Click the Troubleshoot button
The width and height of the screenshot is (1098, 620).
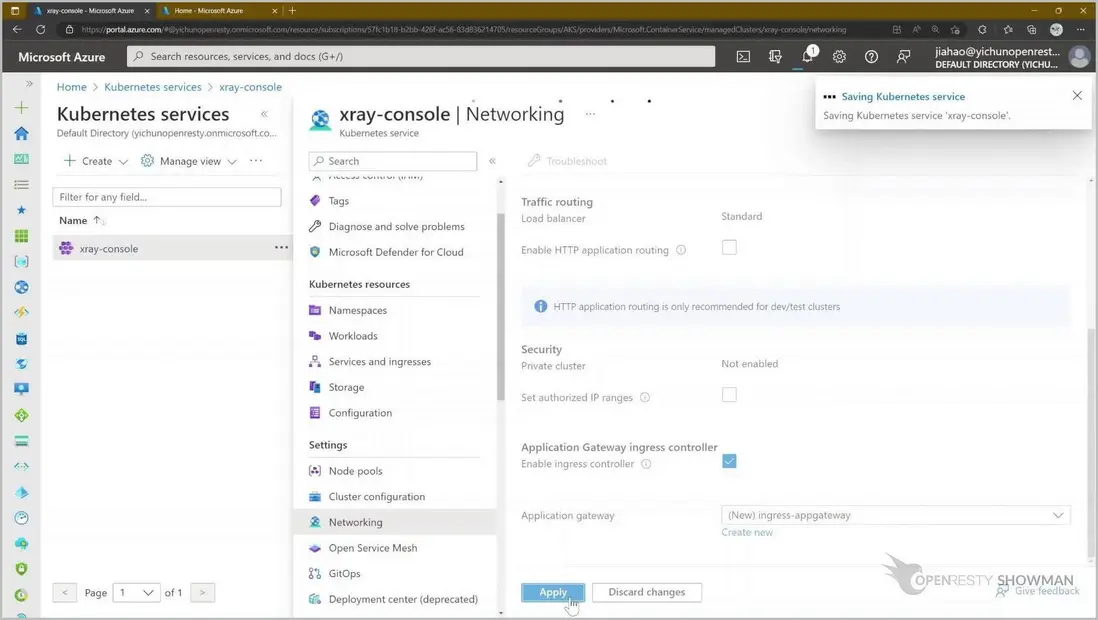[x=567, y=161]
